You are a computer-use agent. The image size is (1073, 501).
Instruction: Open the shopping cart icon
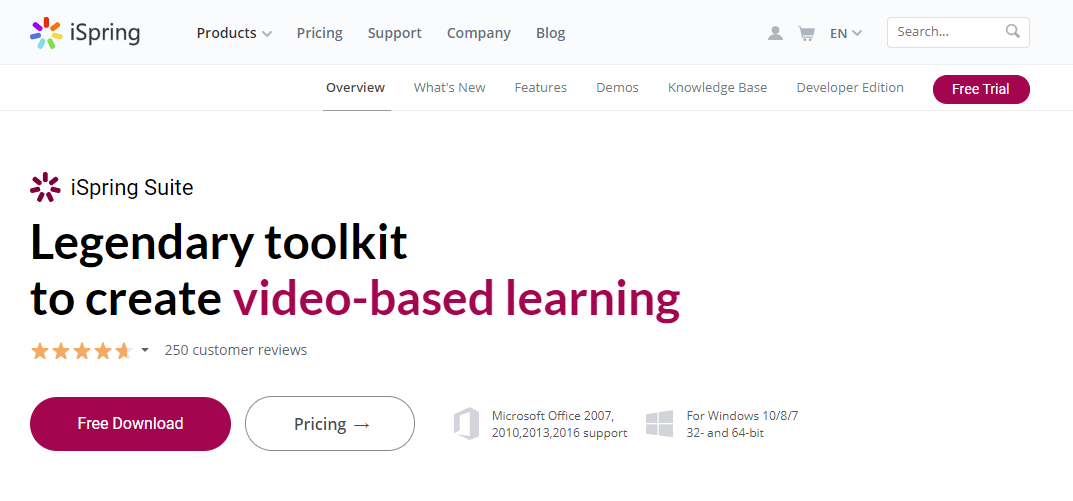807,33
